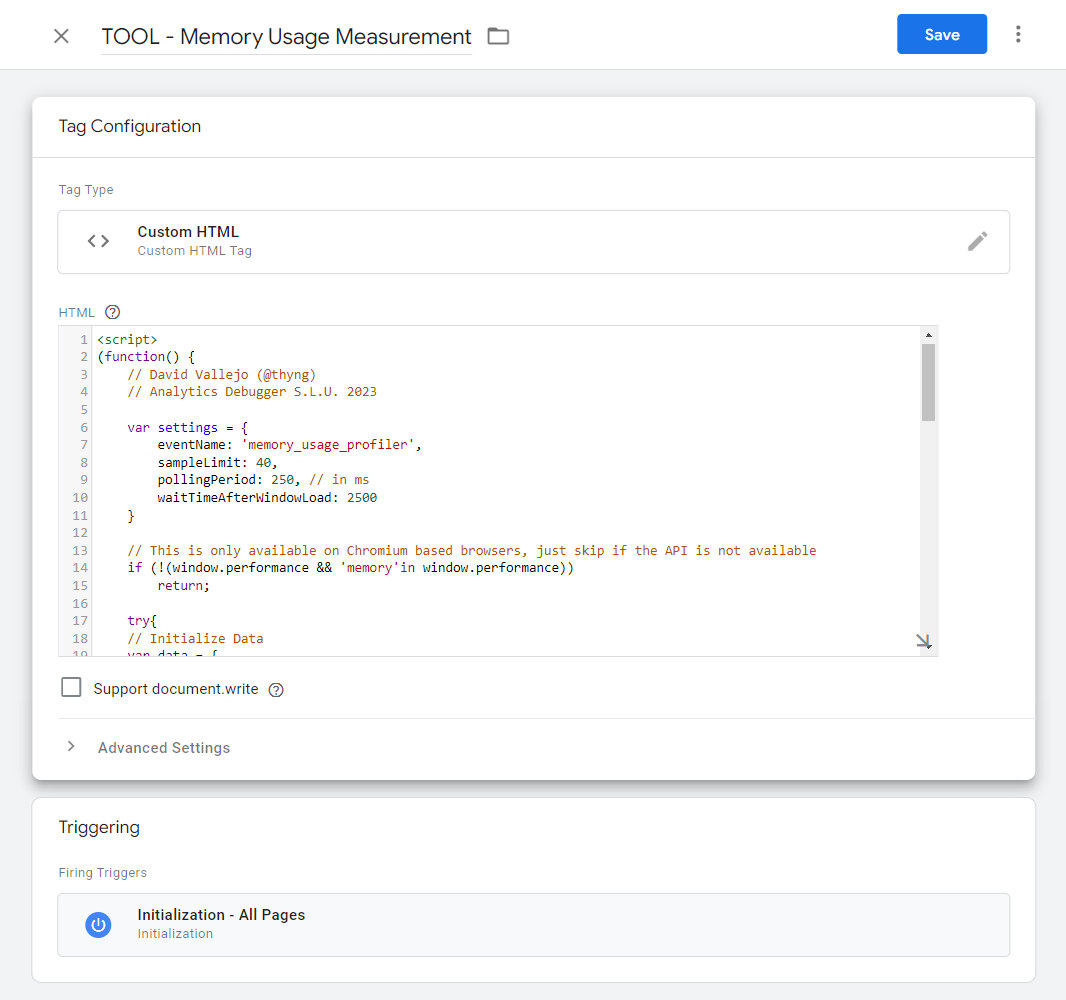This screenshot has height=1000, width=1066.
Task: Click the Custom HTML code brackets icon
Action: [98, 241]
